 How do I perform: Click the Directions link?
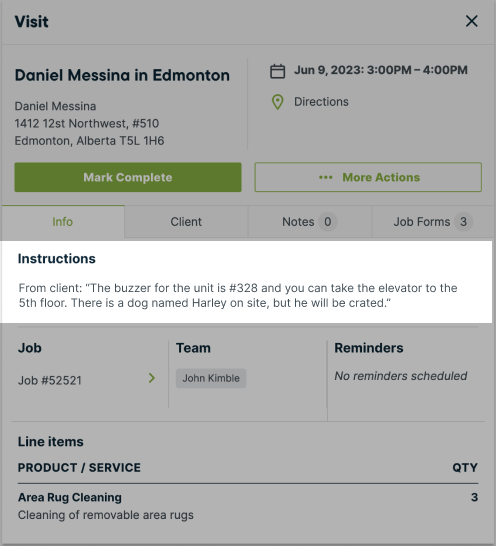pos(321,102)
